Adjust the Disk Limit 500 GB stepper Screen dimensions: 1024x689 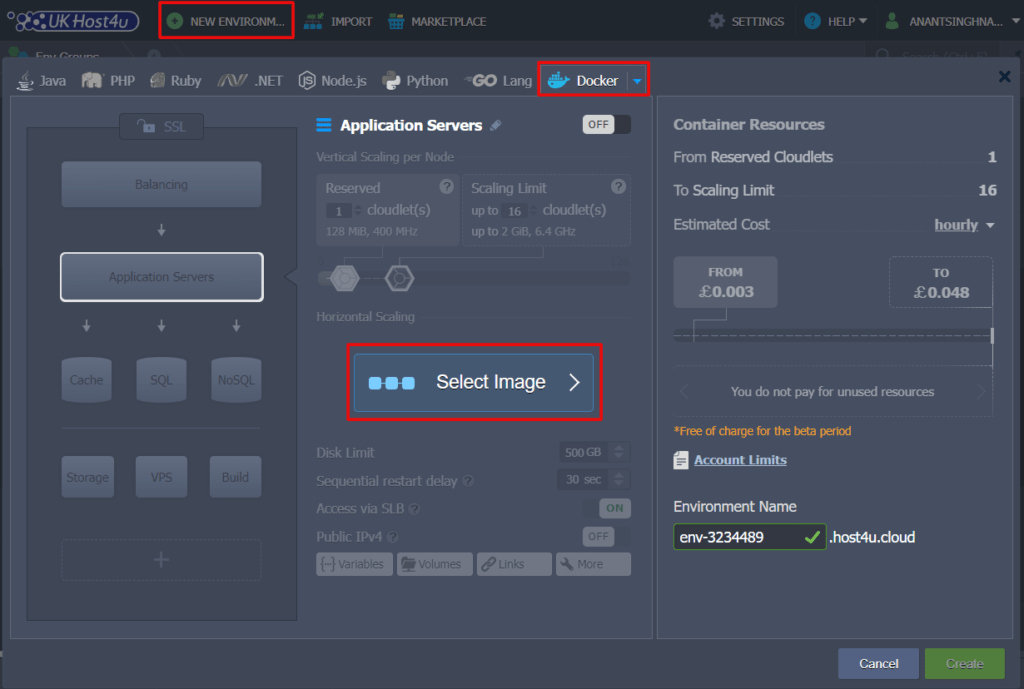point(618,452)
